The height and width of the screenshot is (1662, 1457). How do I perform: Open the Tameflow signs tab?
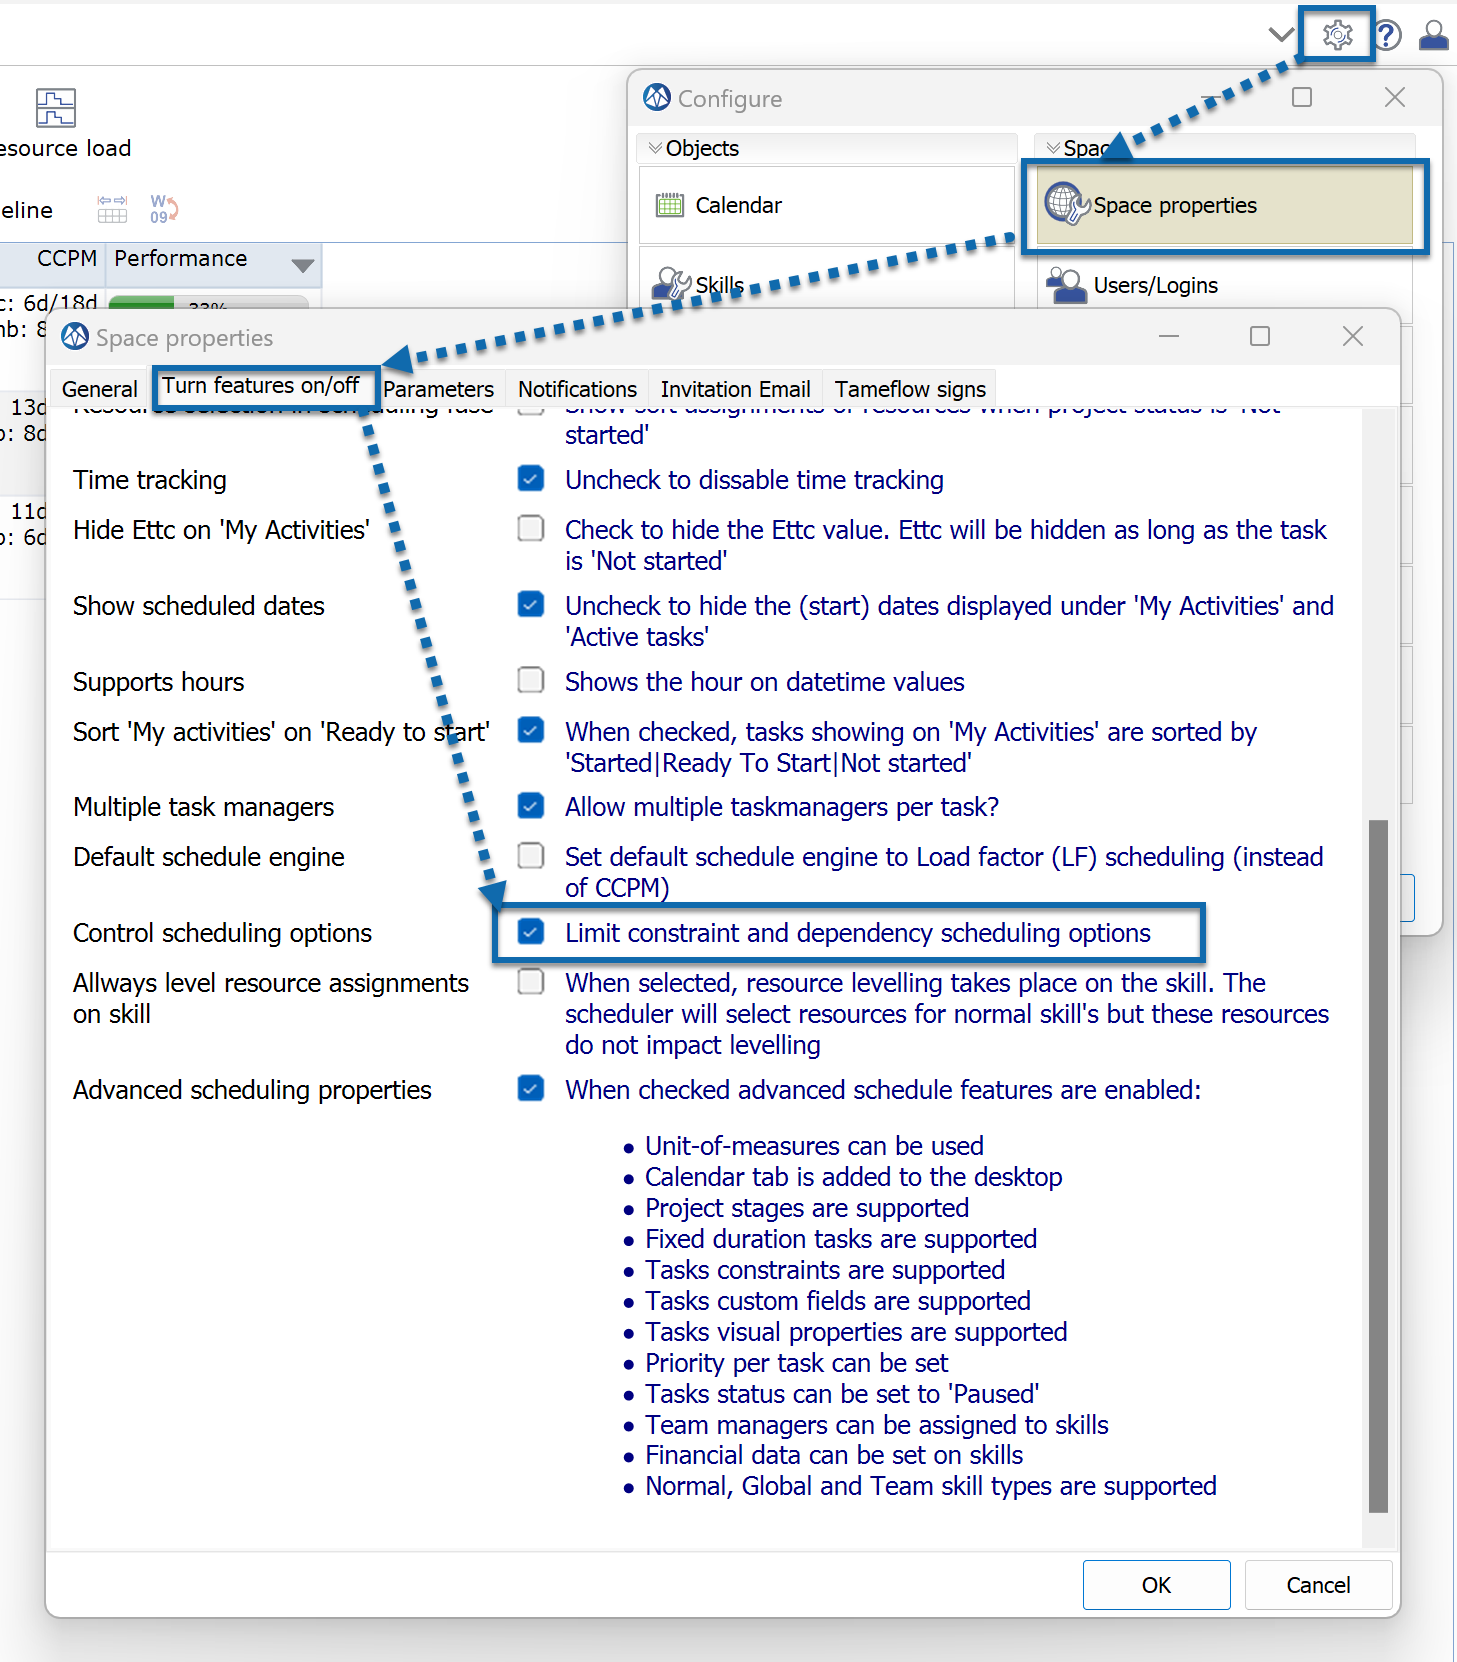(x=910, y=389)
